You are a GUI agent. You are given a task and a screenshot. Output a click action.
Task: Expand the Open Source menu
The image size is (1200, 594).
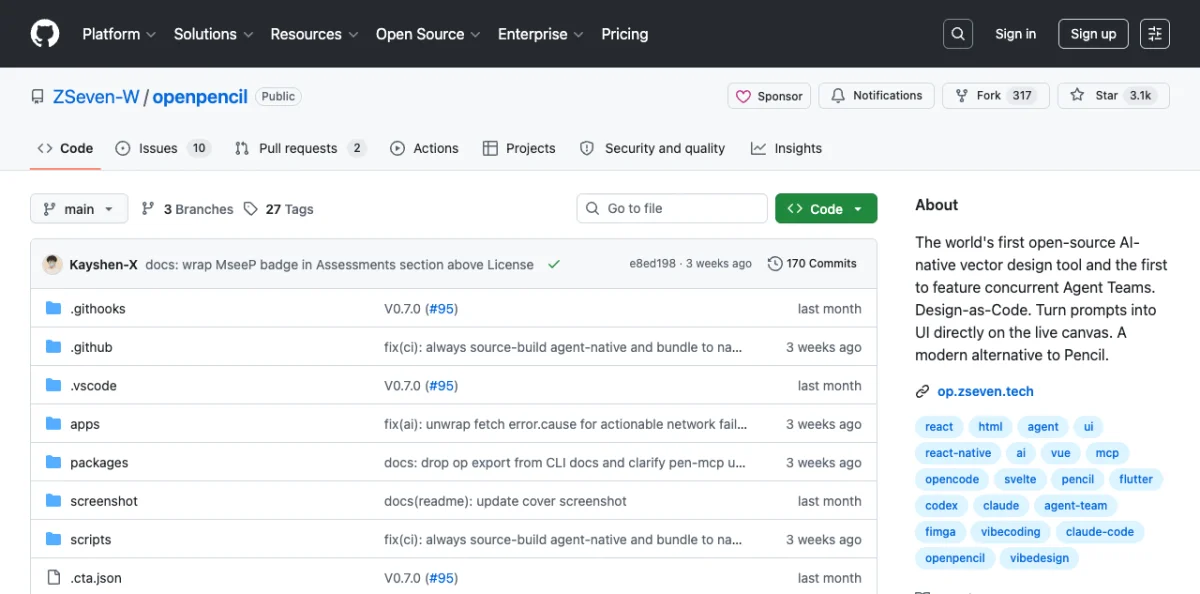click(428, 34)
